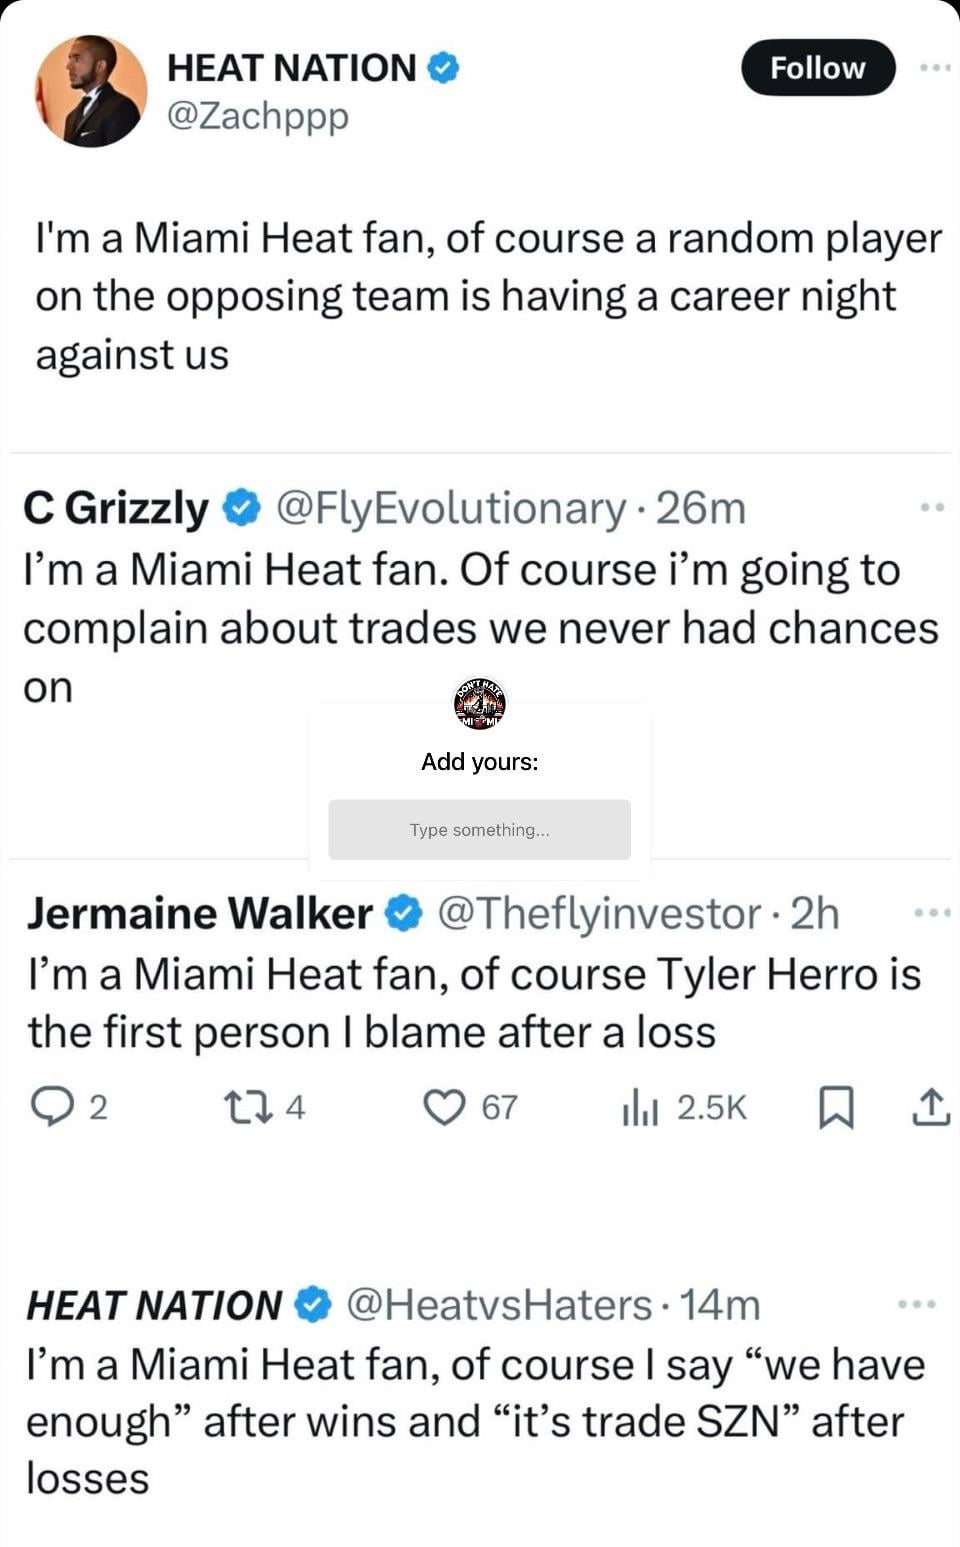Open the @FlyEvolutionary profile handle
Screen dimensions: 960x1547
pos(450,508)
